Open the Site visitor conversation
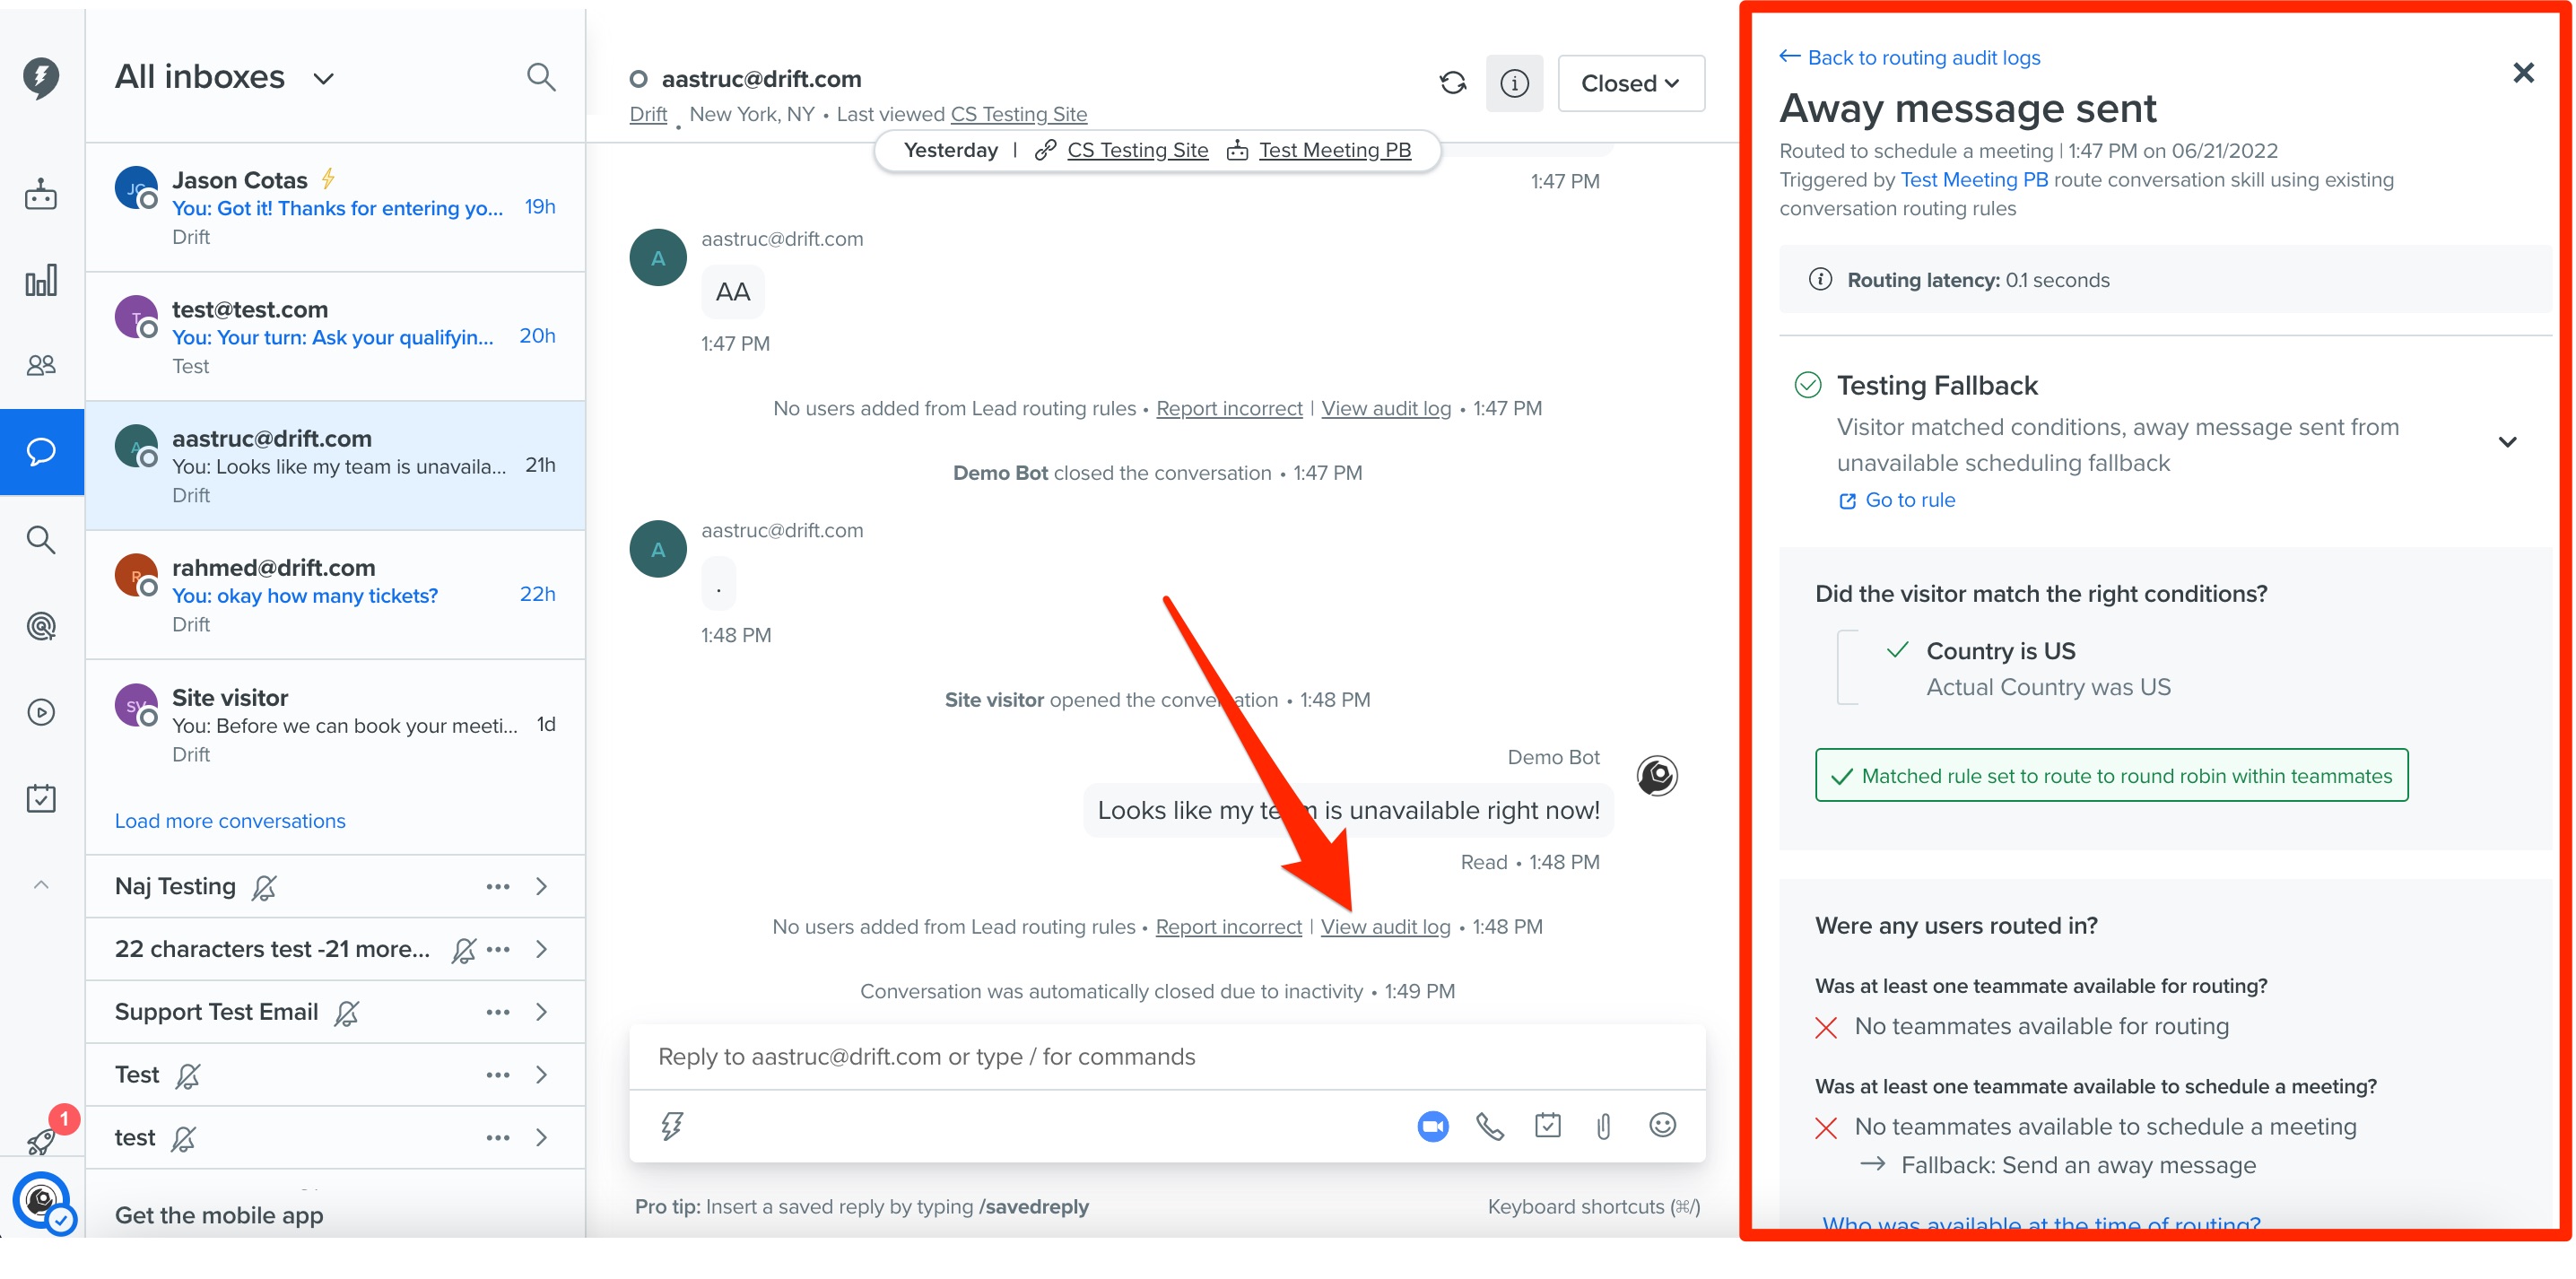2576x1279 pixels. coord(335,726)
